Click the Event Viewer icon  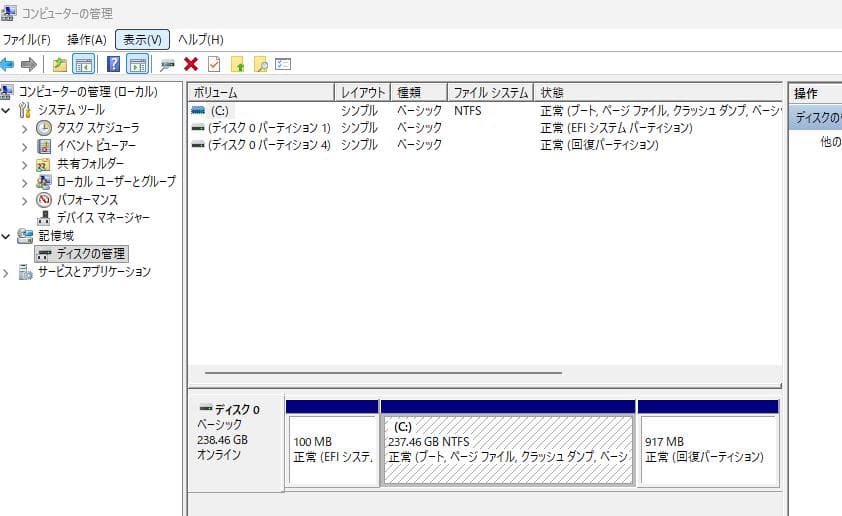tap(44, 146)
